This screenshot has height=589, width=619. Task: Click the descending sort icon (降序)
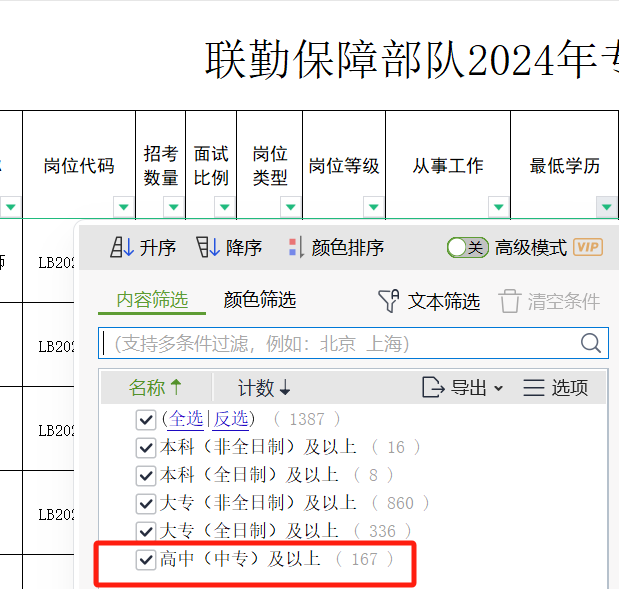pyautogui.click(x=207, y=247)
